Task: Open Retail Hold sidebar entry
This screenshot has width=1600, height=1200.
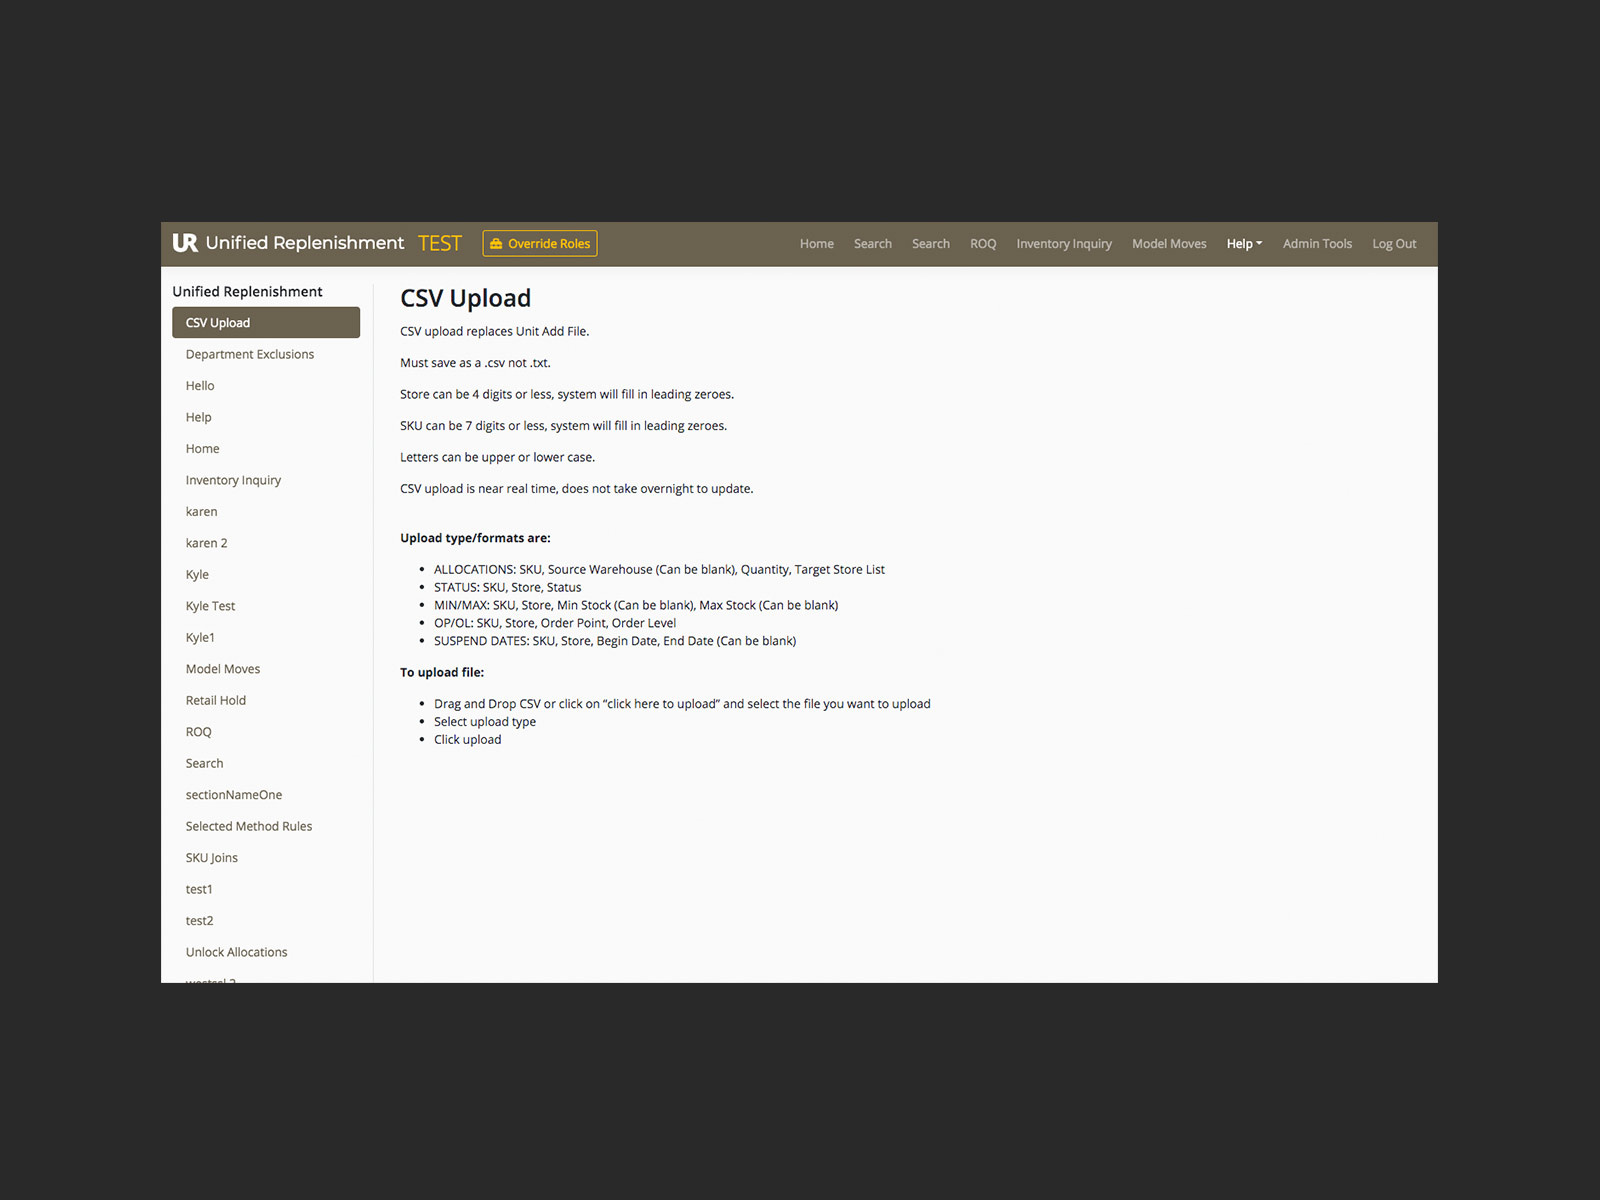Action: click(x=216, y=701)
